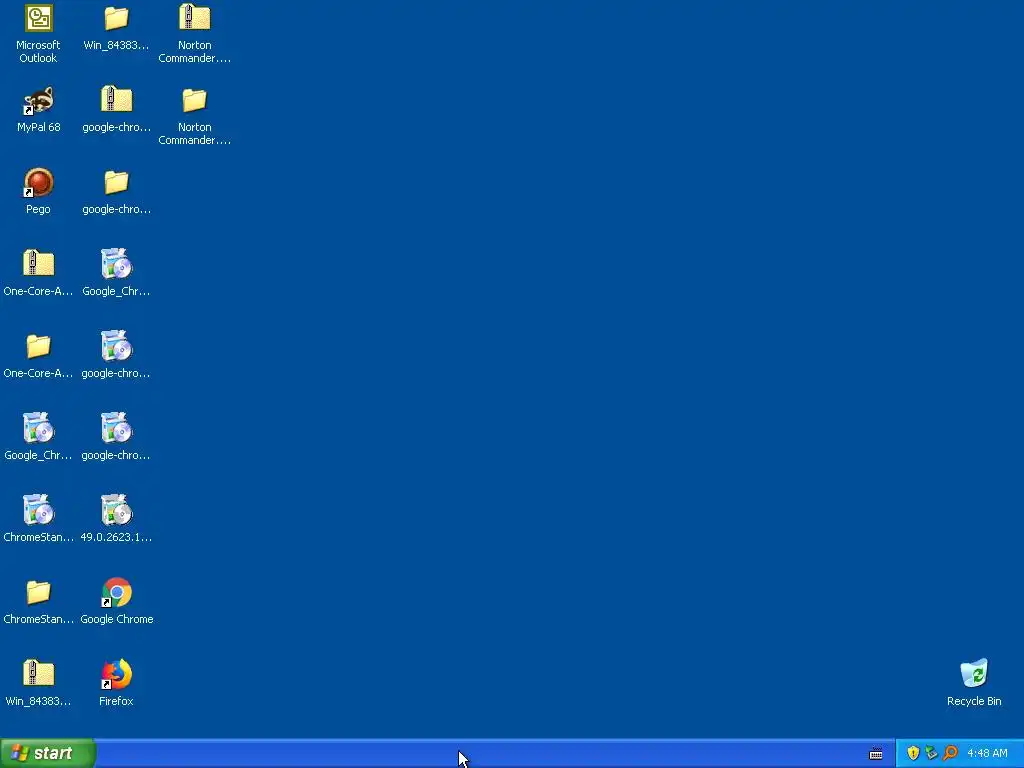Launch the Pego red ball shortcut
The height and width of the screenshot is (768, 1024).
[38, 191]
